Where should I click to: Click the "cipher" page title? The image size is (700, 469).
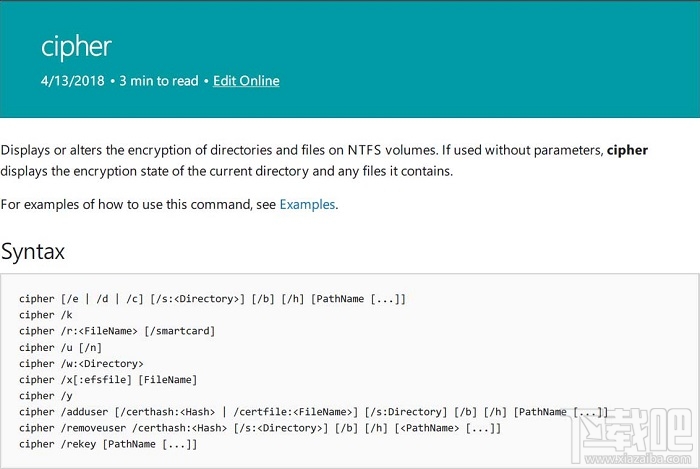pyautogui.click(x=76, y=46)
